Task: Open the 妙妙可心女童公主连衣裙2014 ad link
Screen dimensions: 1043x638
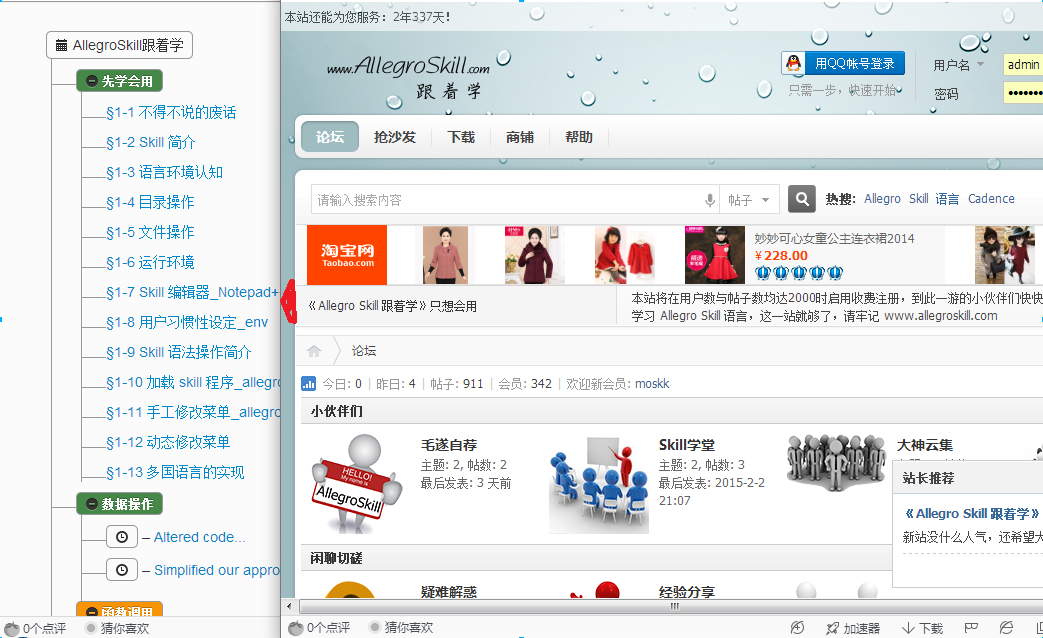Action: (x=834, y=238)
